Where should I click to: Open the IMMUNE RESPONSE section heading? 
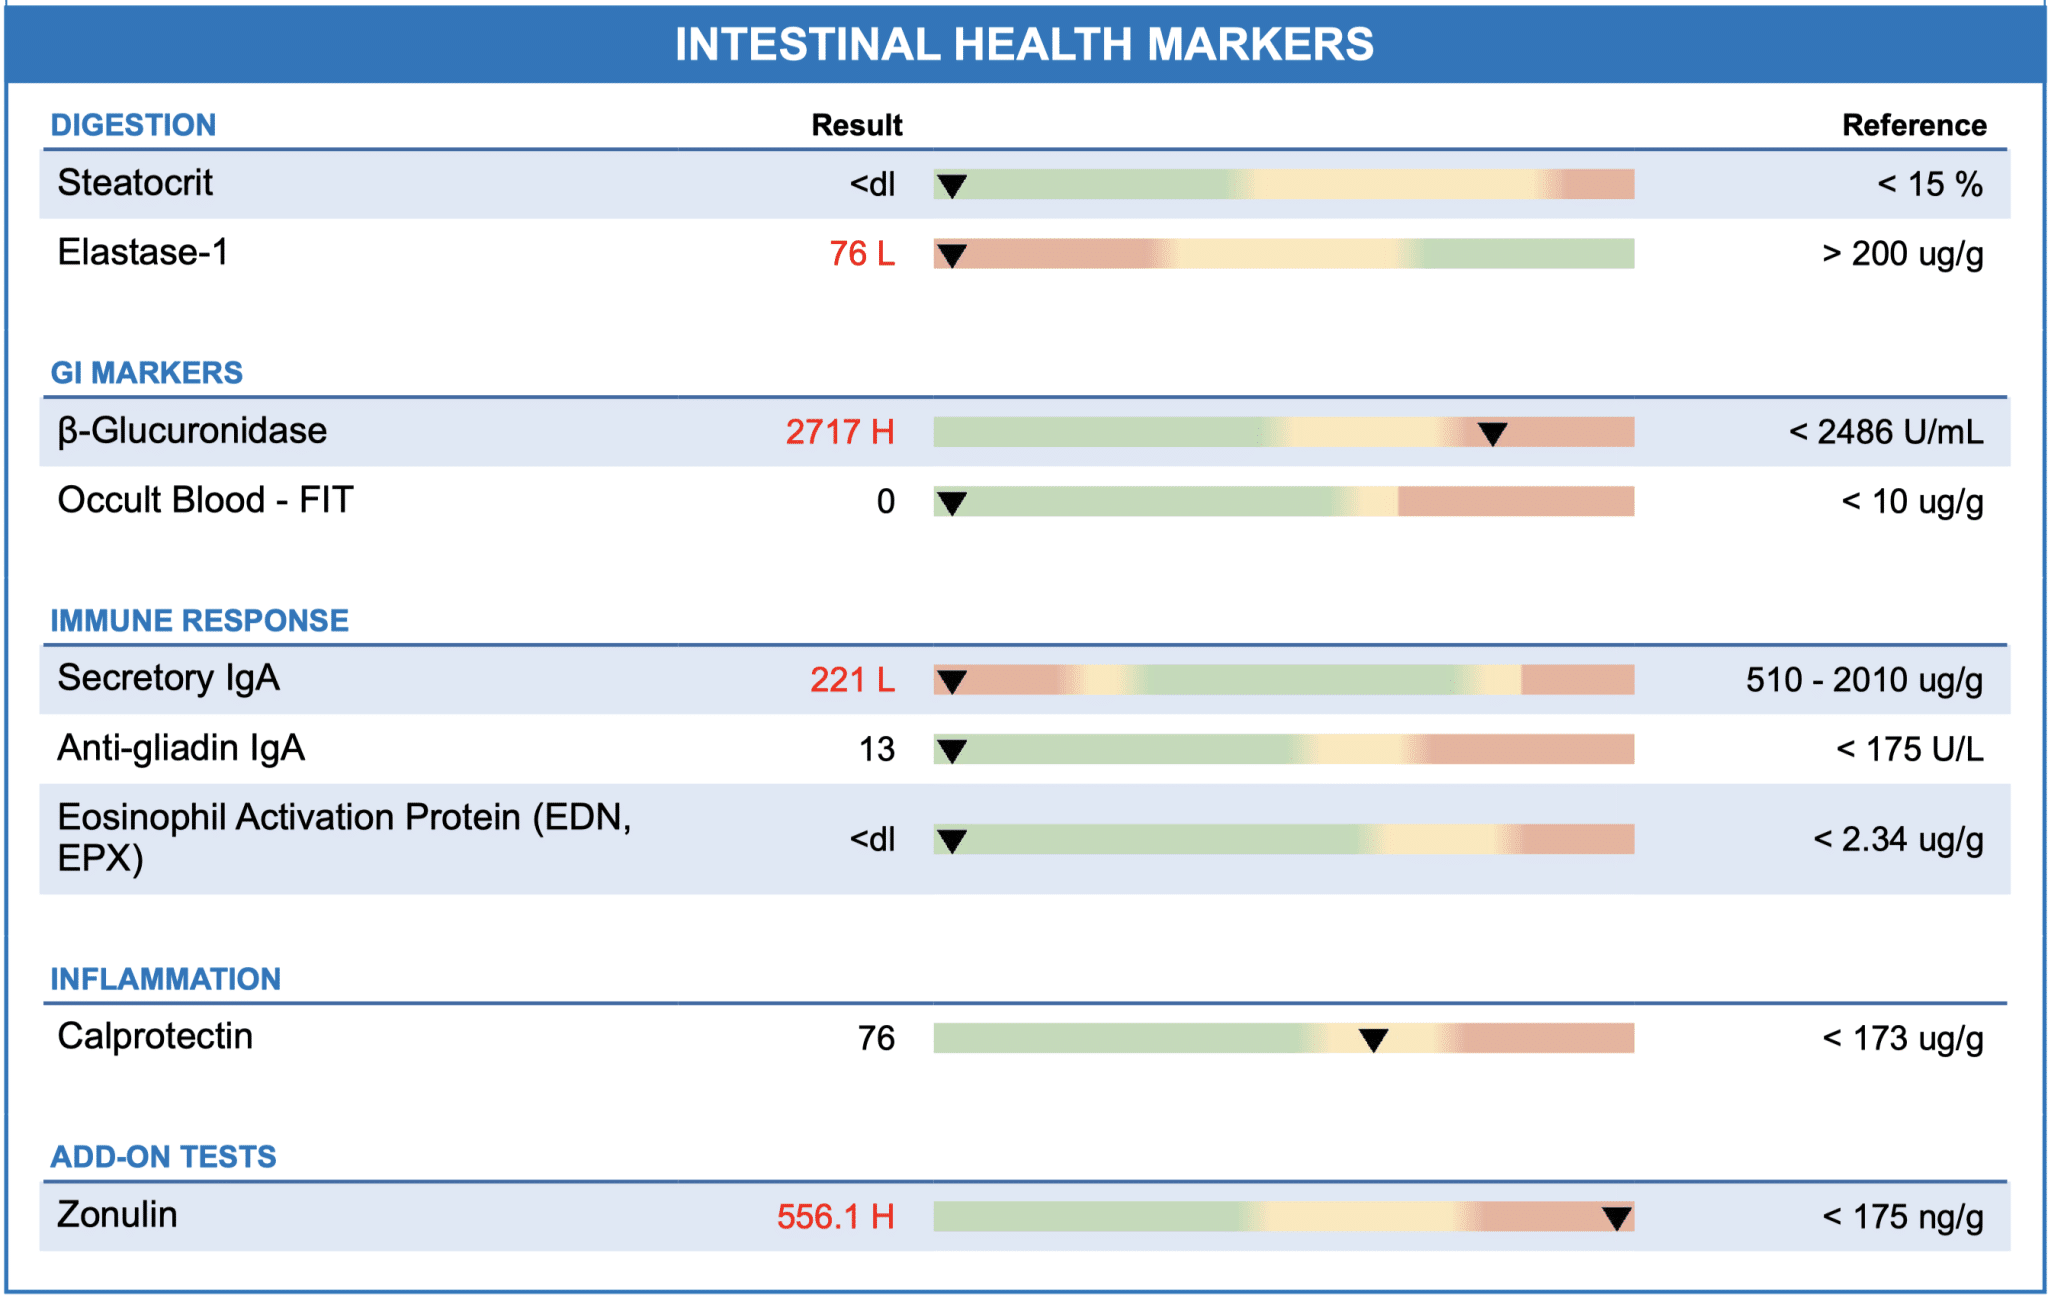coord(199,621)
